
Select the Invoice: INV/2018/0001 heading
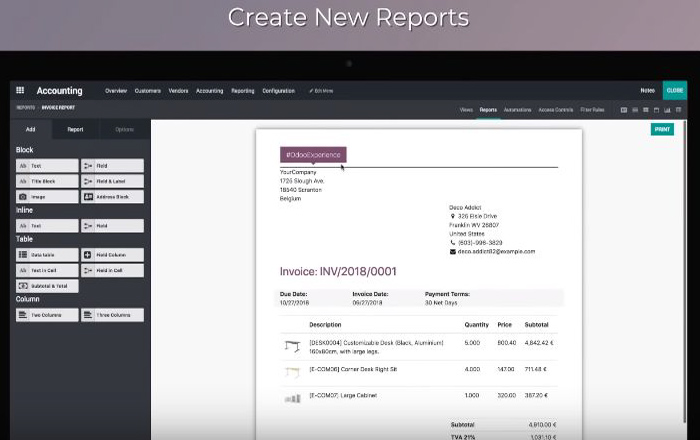[x=338, y=271]
